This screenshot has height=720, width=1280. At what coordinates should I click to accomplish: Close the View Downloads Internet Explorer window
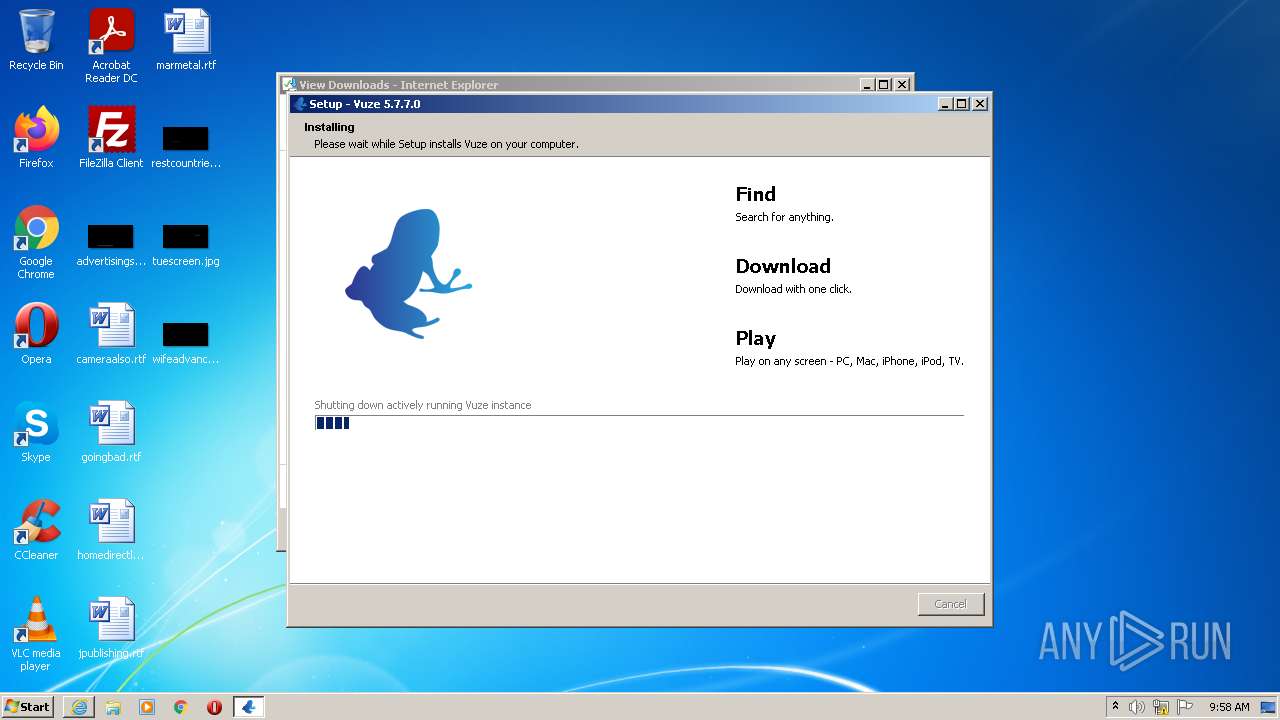pyautogui.click(x=902, y=85)
